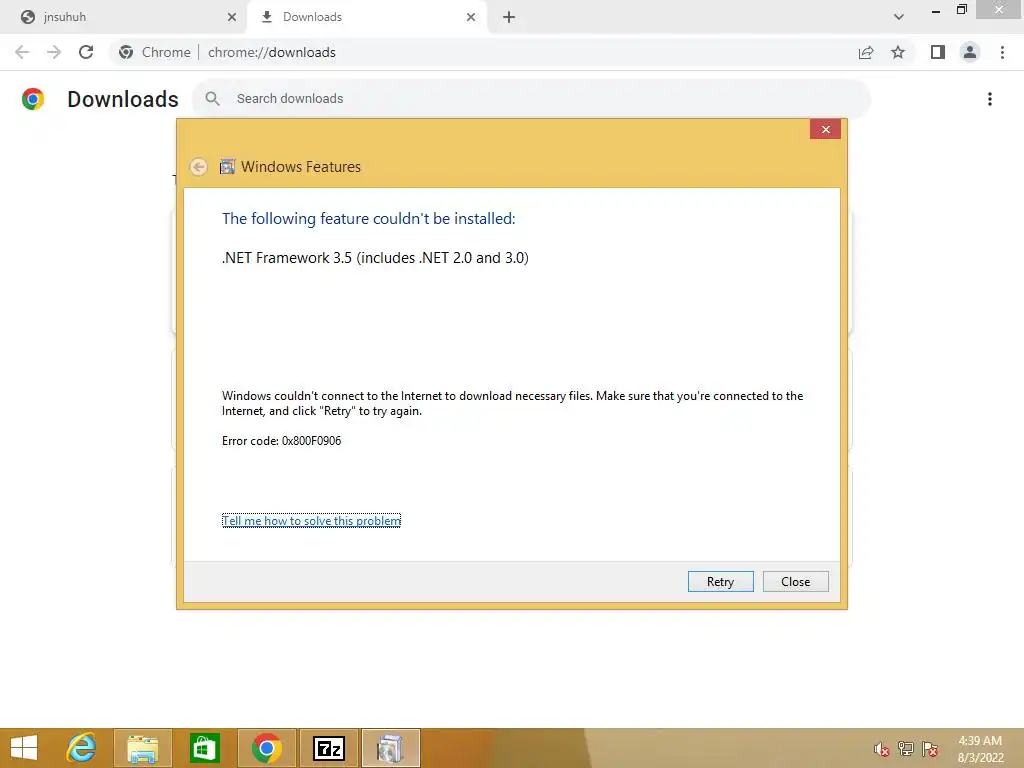Open Chrome three-dot main menu
1024x768 pixels.
point(1002,52)
